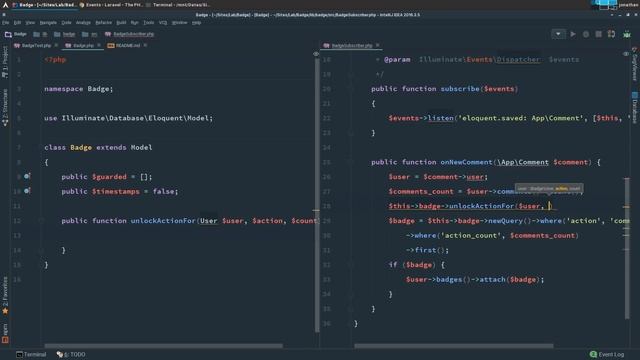Click the workspace pager in top panel
This screenshot has height=360, width=640.
tap(604, 5)
